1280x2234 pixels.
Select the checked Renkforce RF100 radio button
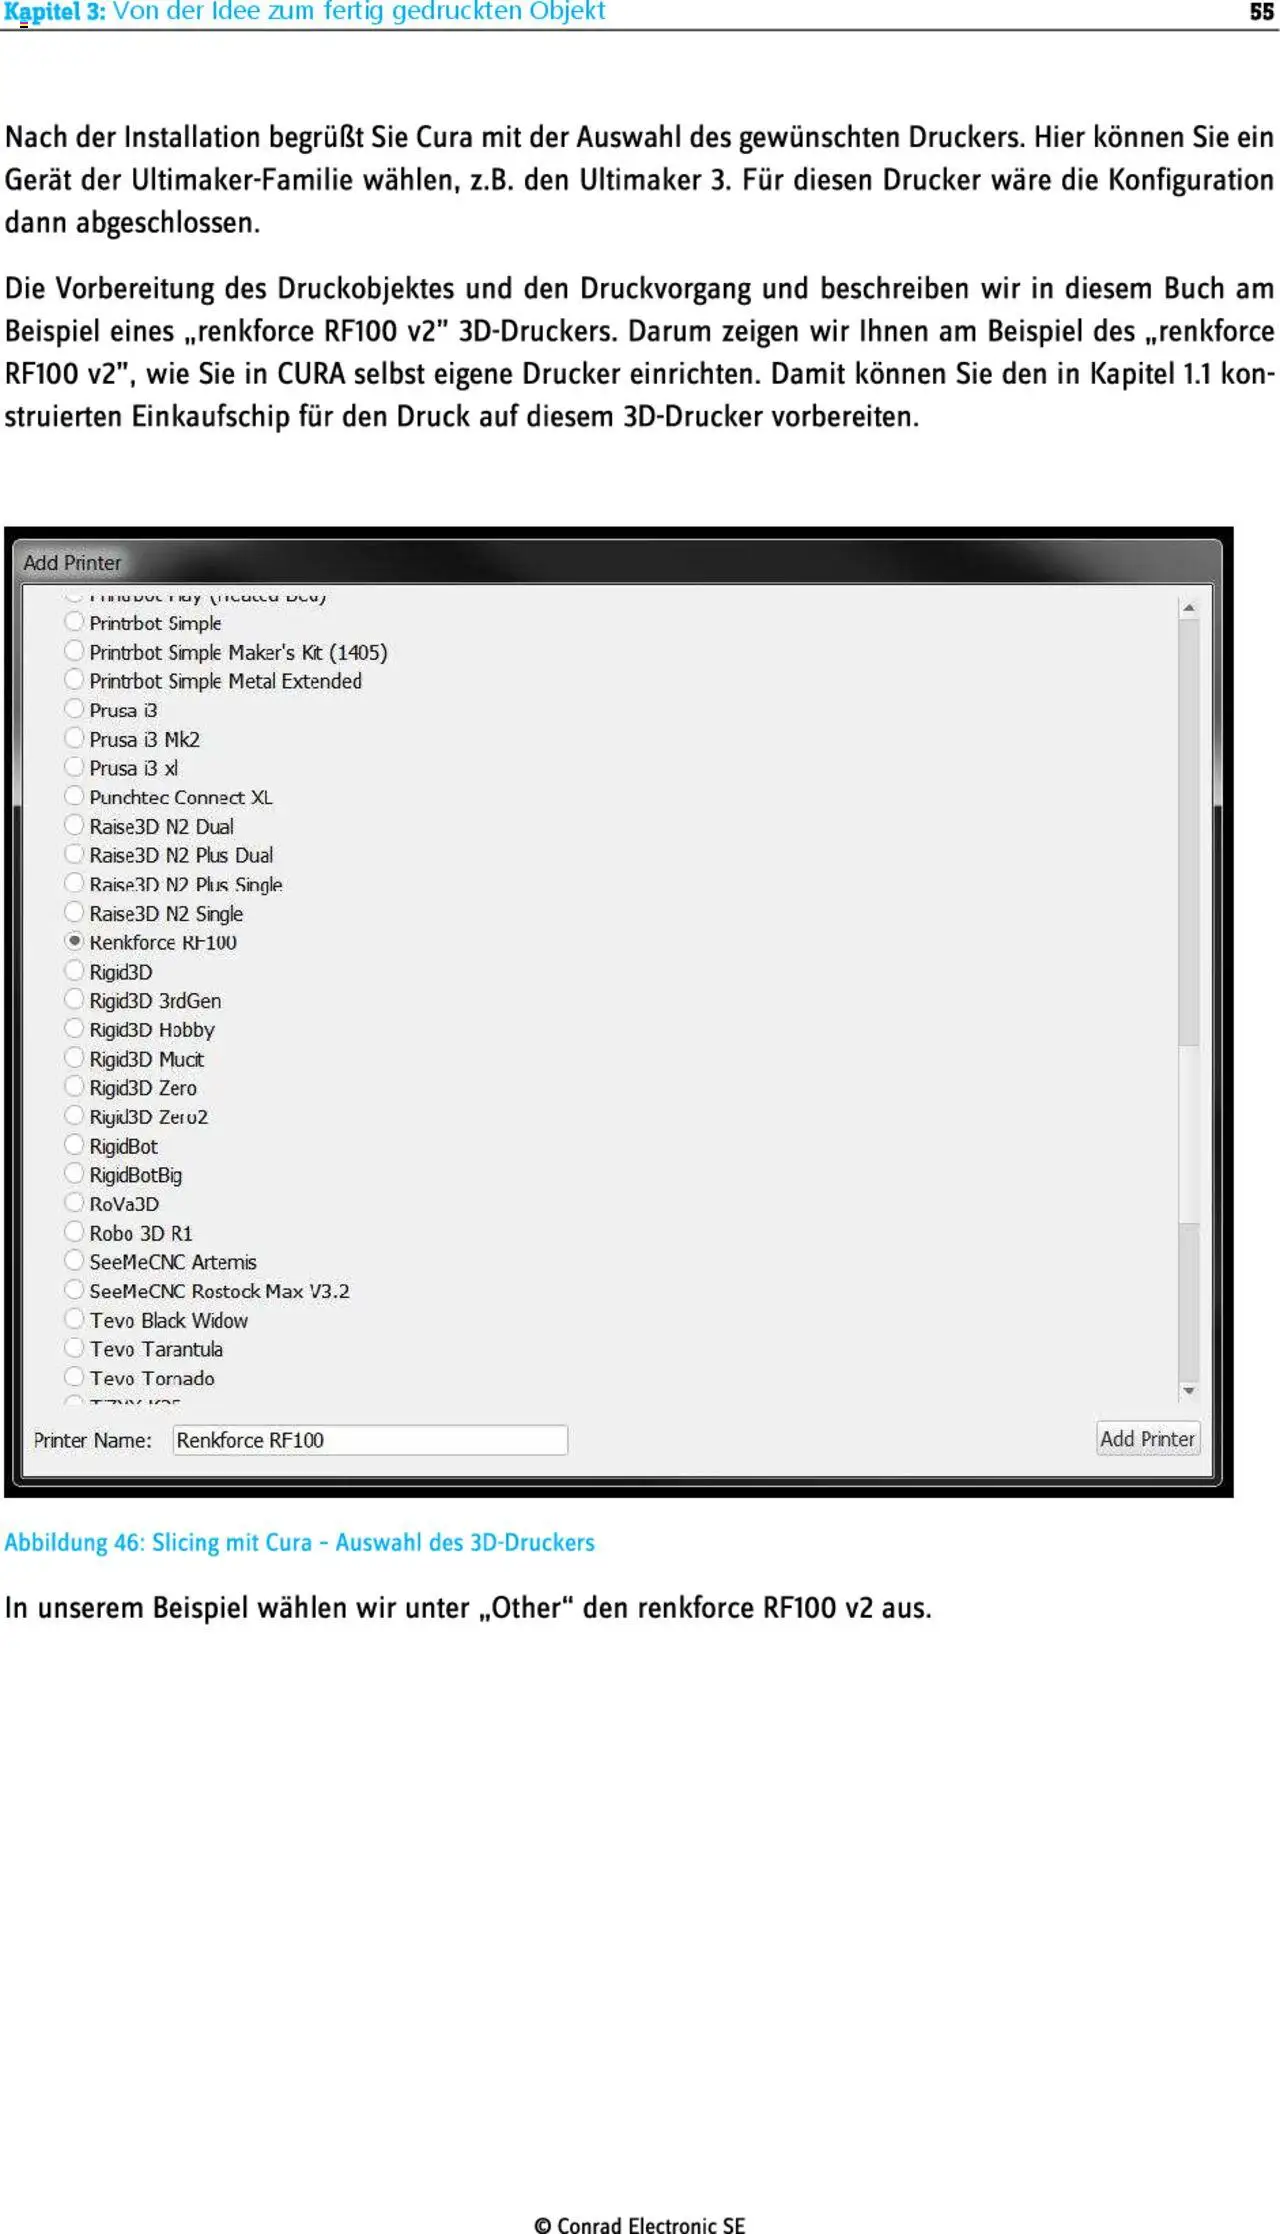click(74, 941)
